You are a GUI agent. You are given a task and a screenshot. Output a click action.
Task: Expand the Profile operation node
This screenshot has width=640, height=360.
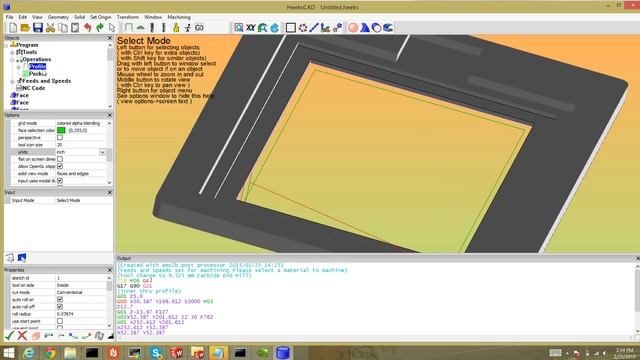coord(18,67)
